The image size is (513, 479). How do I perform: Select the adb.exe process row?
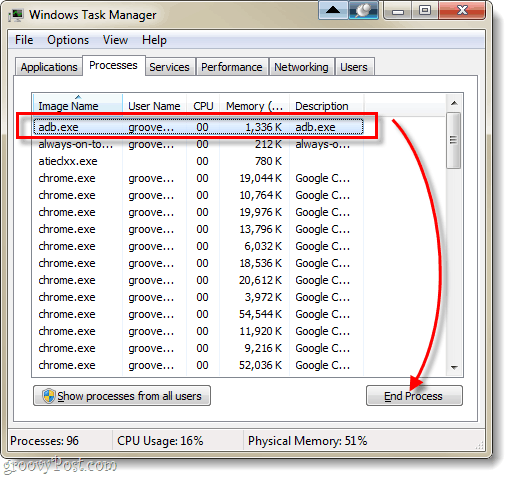click(x=198, y=127)
